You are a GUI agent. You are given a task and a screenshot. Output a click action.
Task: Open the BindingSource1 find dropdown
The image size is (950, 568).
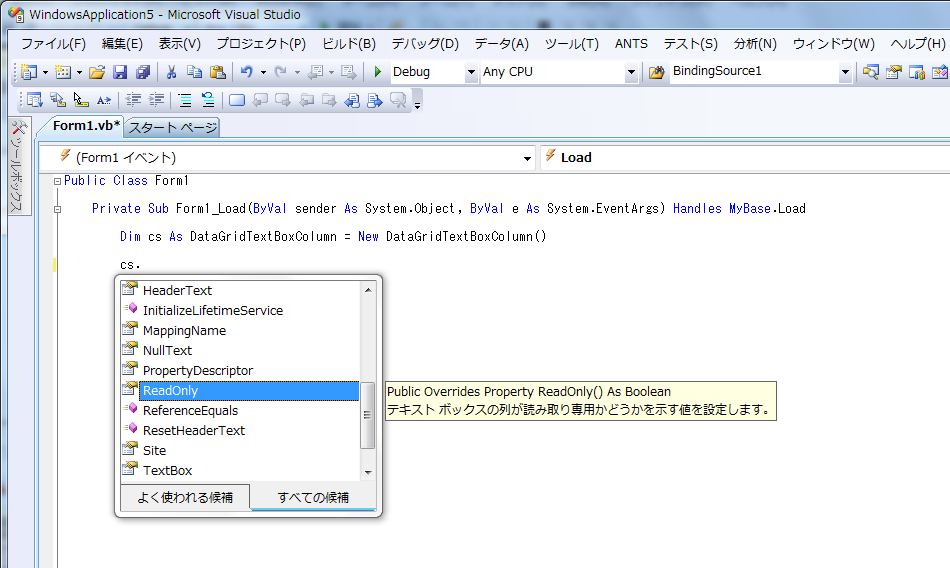point(845,72)
